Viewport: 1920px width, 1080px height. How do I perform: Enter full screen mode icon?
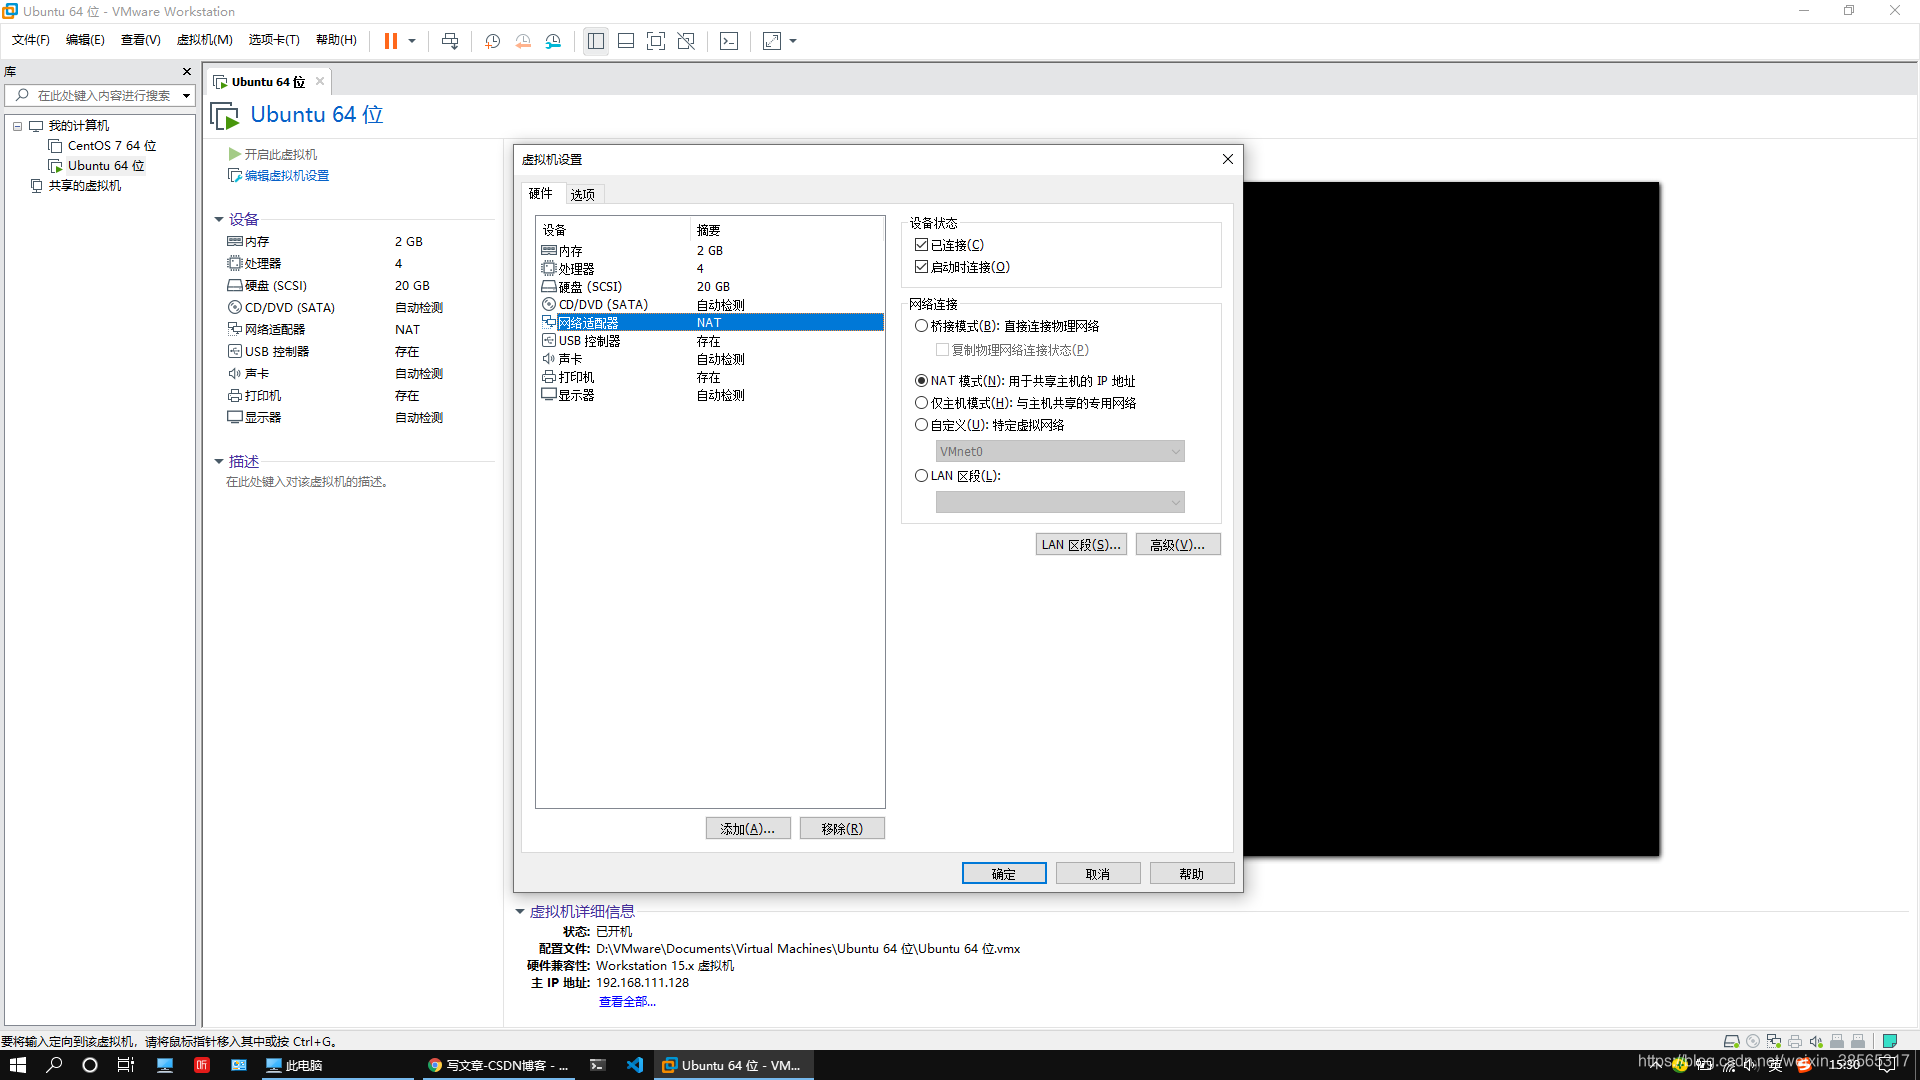click(x=656, y=41)
